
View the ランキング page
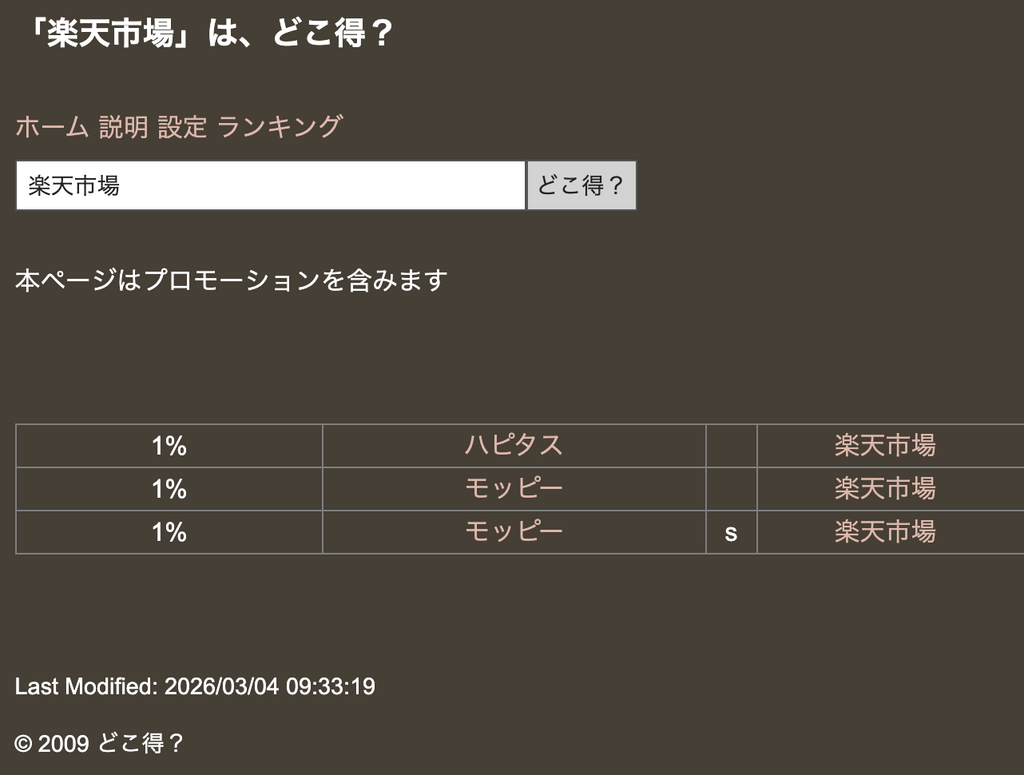tap(280, 127)
